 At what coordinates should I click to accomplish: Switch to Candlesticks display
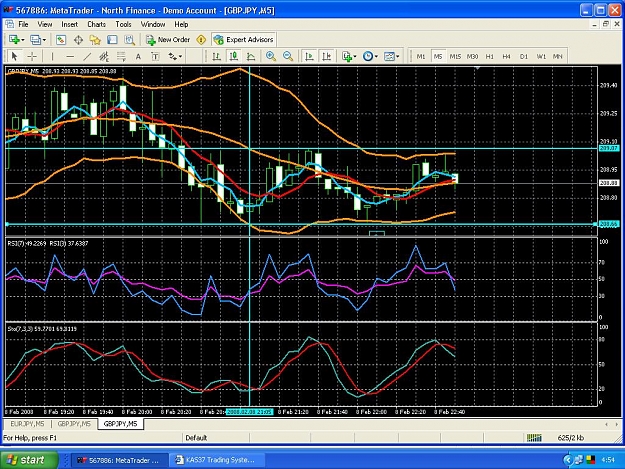[x=234, y=57]
